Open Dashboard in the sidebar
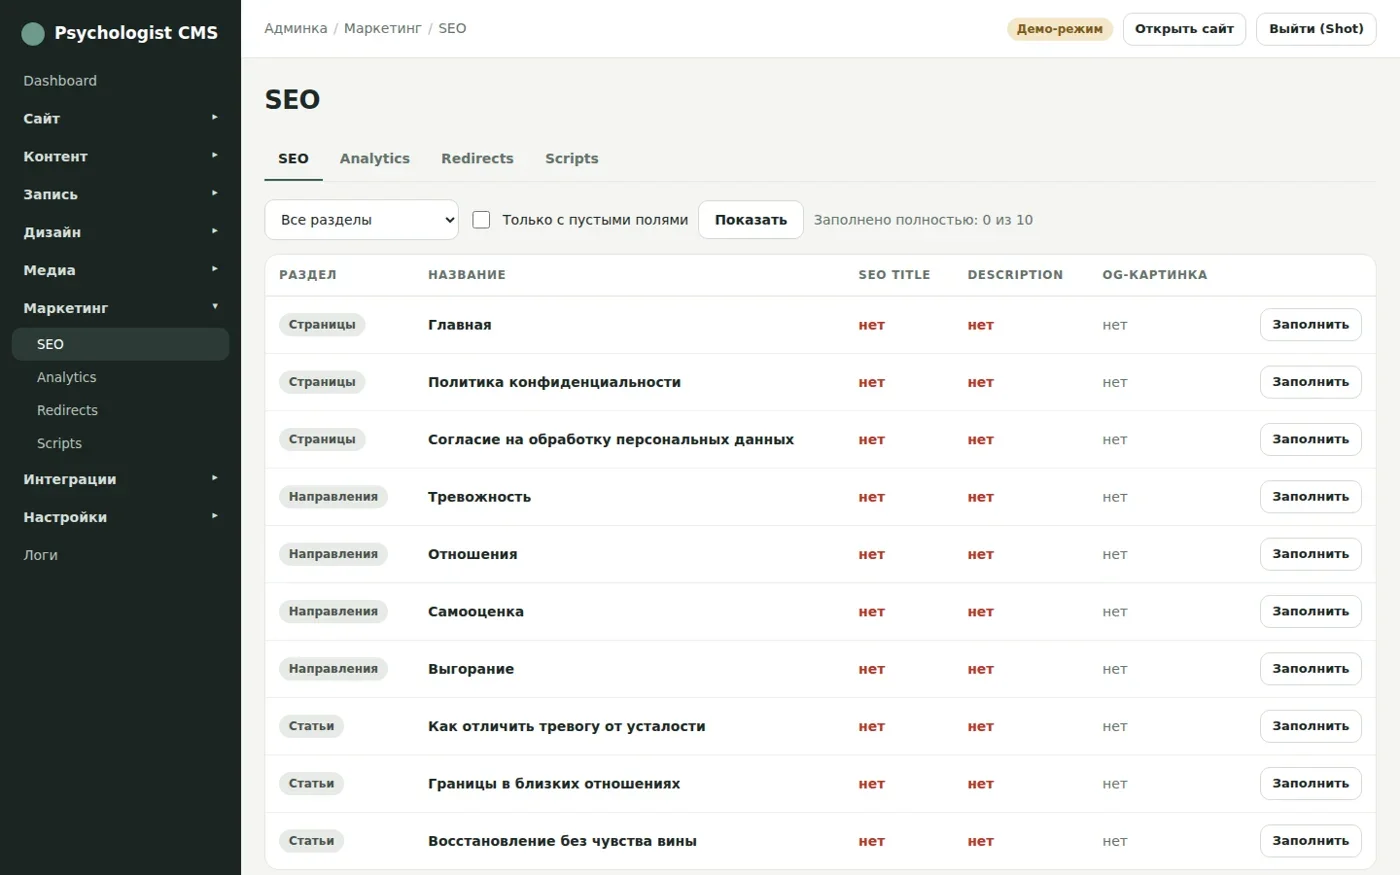 120,81
